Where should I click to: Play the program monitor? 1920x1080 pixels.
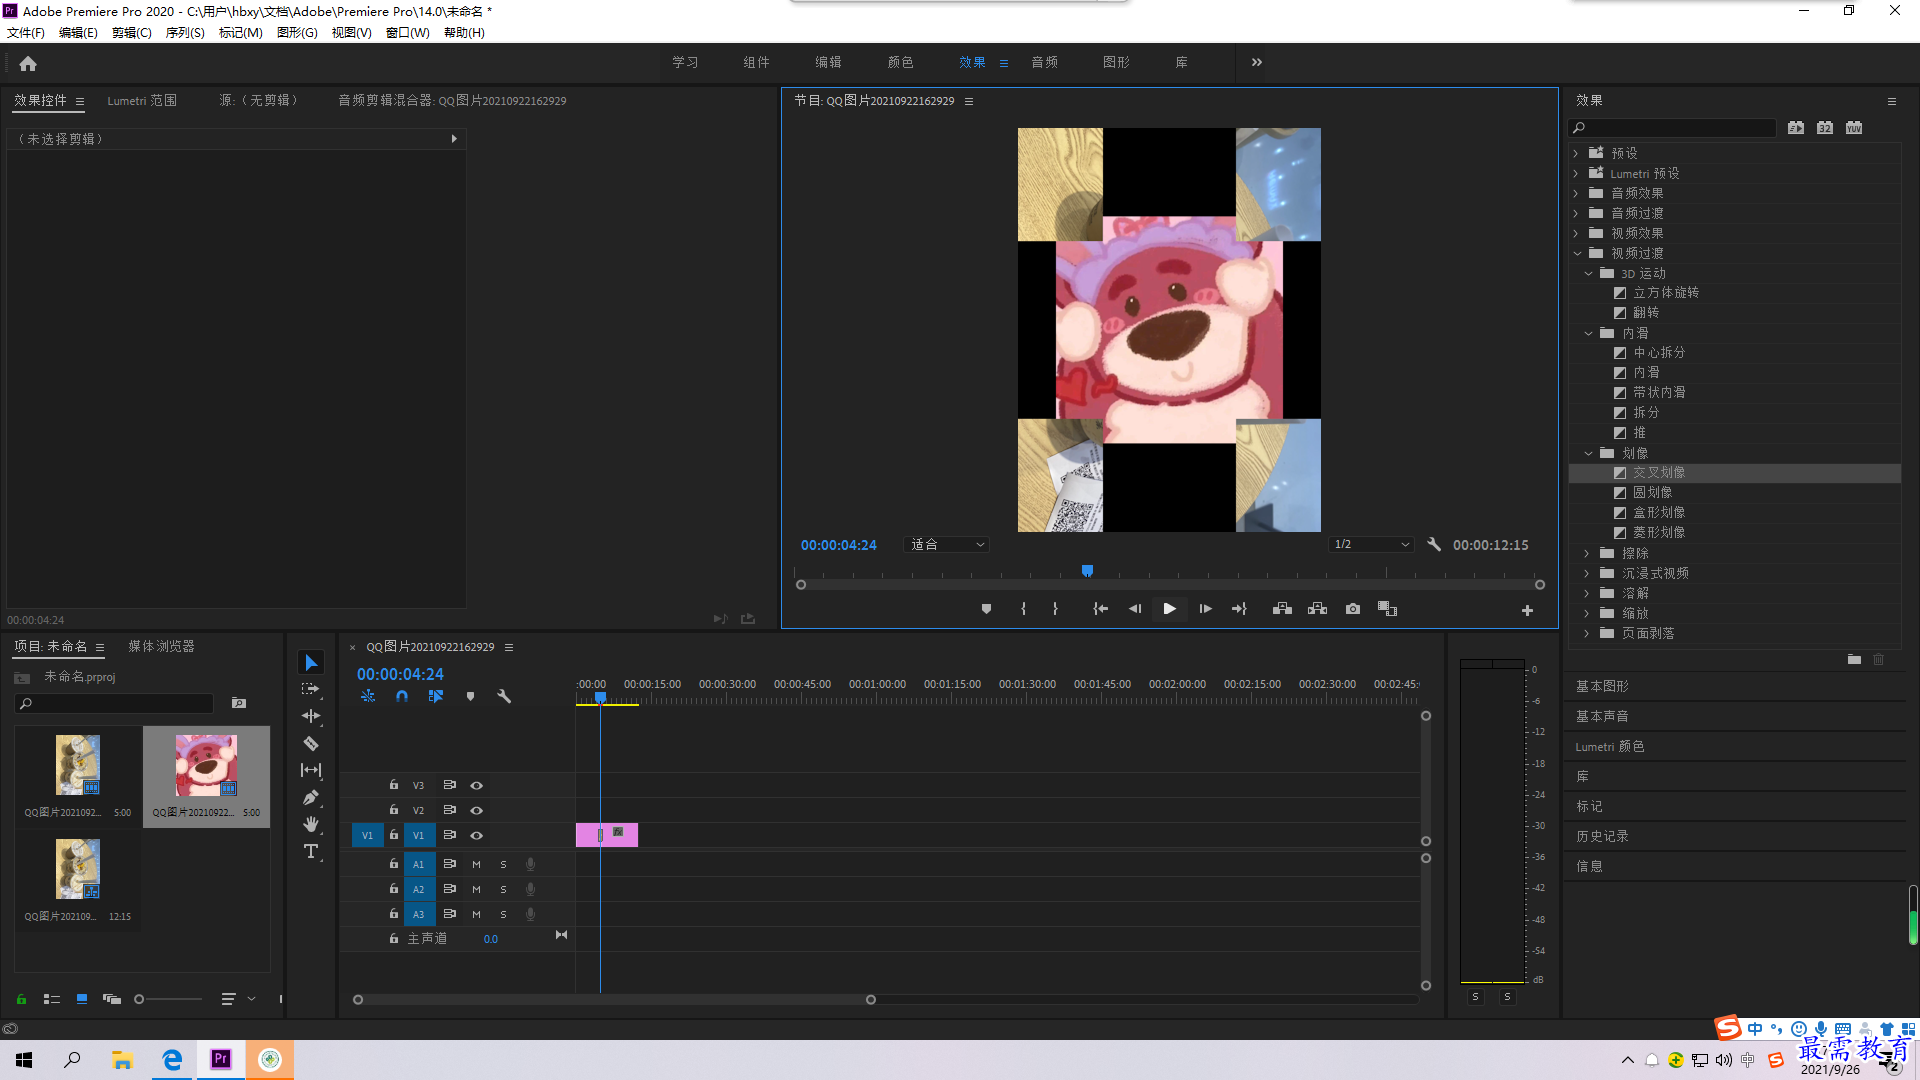1169,609
